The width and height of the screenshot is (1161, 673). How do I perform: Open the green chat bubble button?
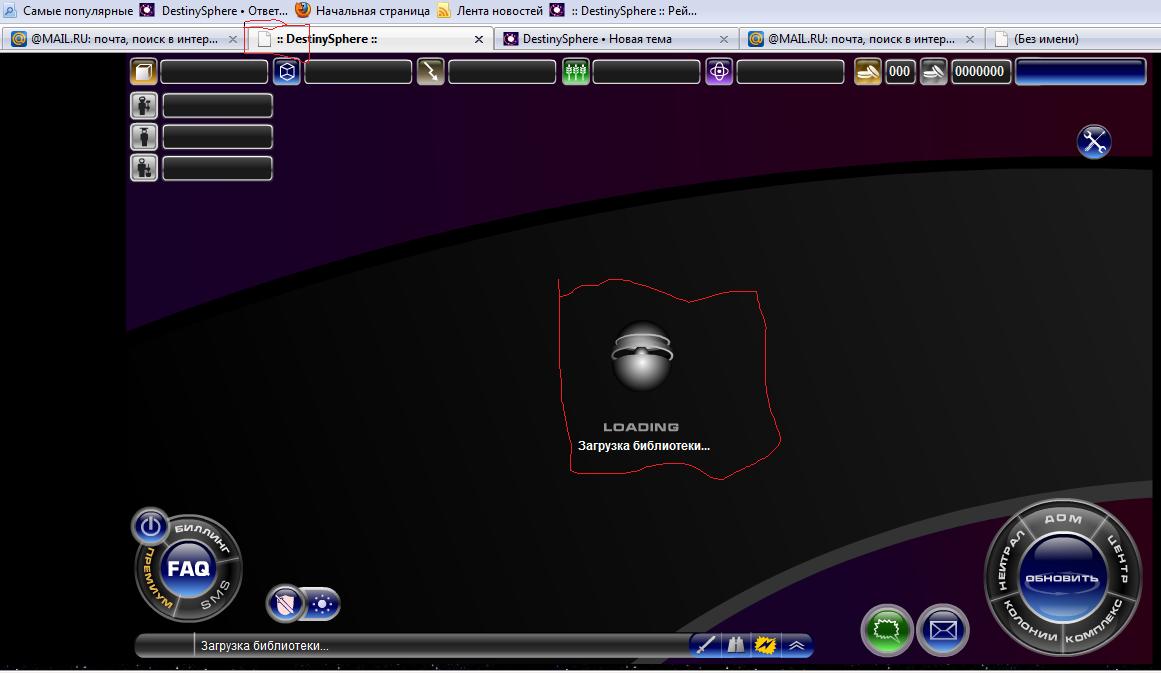pyautogui.click(x=886, y=630)
